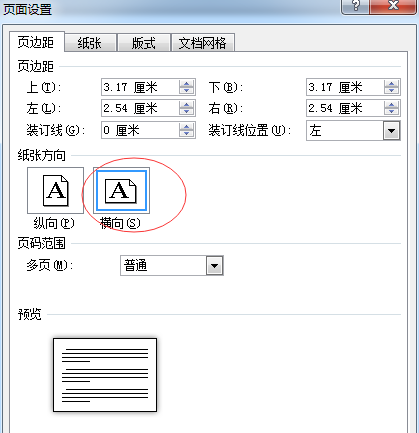The width and height of the screenshot is (419, 433).
Task: Decrease the right margin 右 spinner down
Action: coord(392,111)
